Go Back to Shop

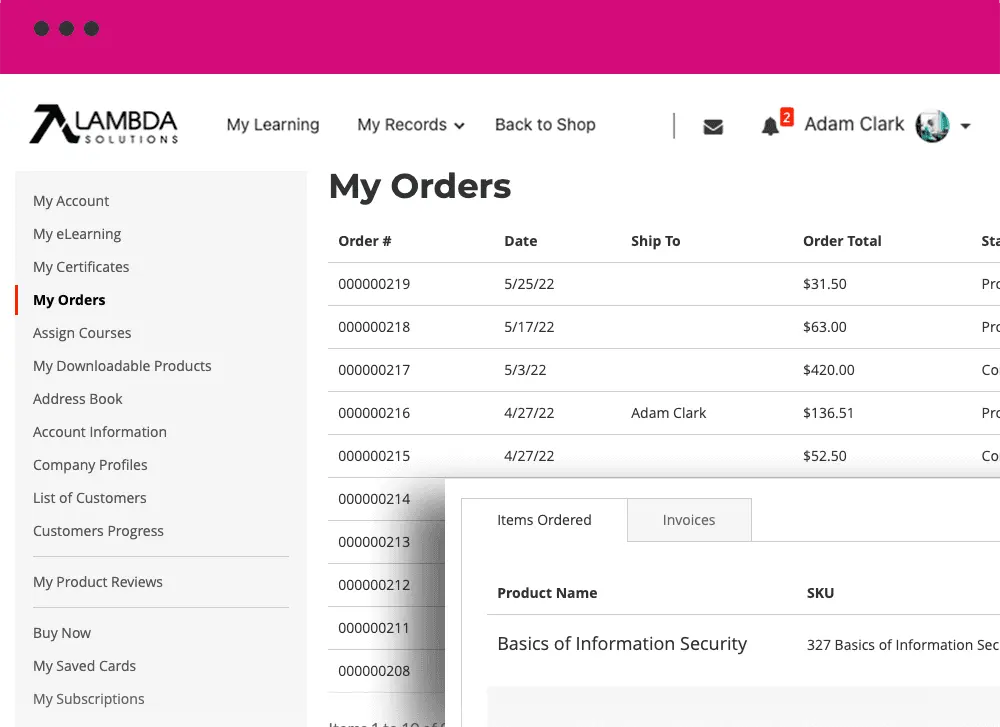point(545,125)
